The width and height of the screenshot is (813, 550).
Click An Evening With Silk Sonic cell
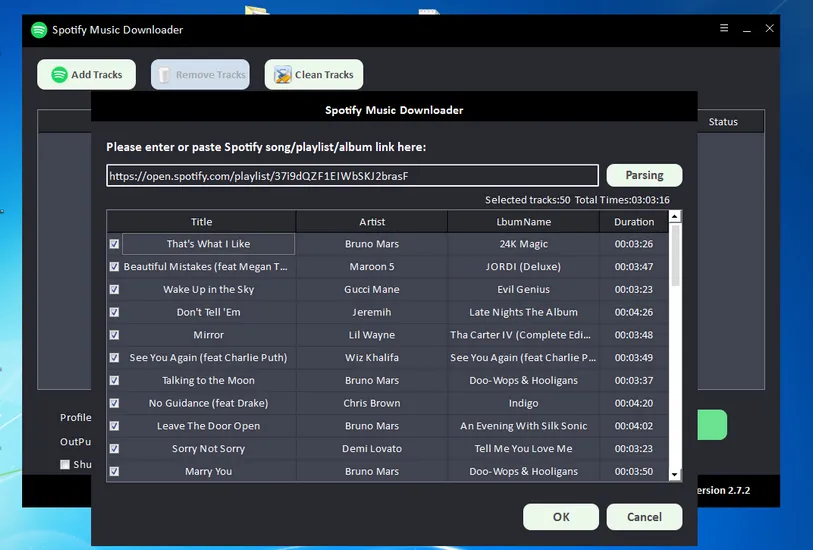click(x=523, y=426)
